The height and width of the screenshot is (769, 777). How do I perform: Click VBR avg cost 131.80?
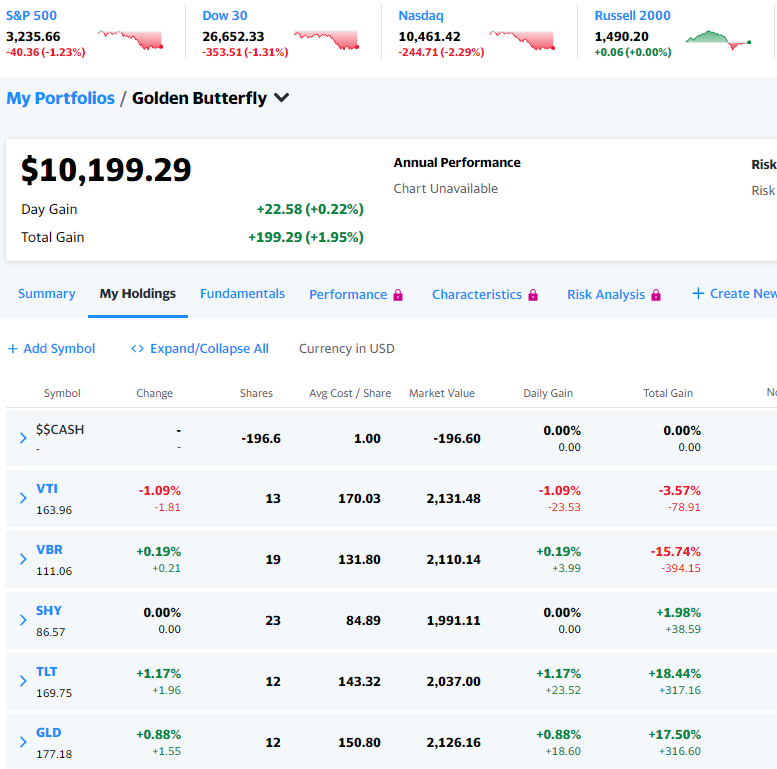[359, 559]
